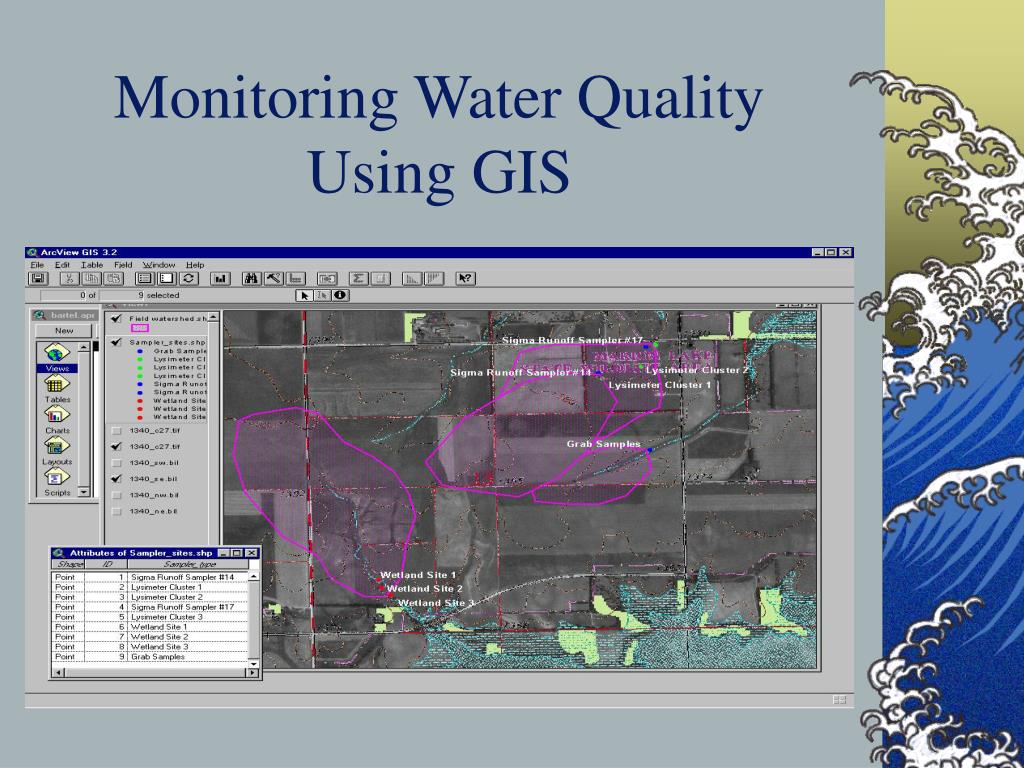Check the 1340_sw.bil theme box

116,463
